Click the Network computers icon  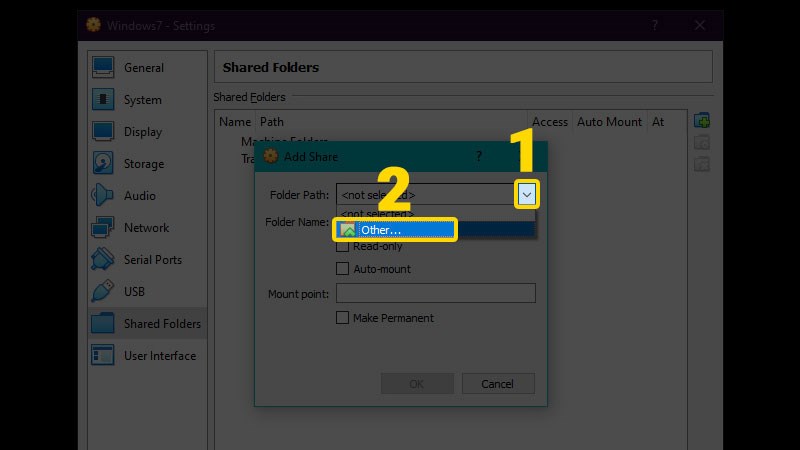point(103,228)
